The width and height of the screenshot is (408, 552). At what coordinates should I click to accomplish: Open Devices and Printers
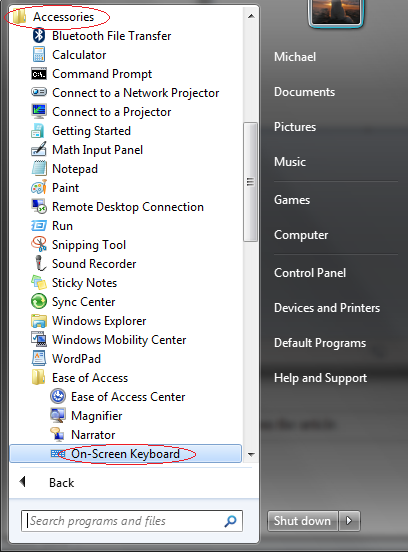point(327,308)
